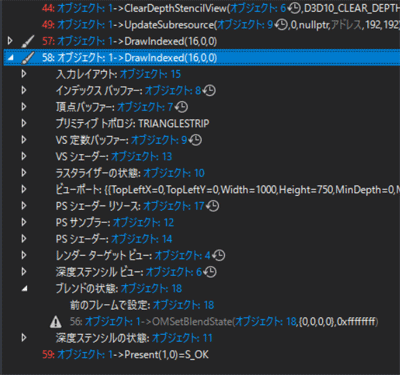Open history clock icon next to オブジェクト: 7
Viewport: 400px width, 375px height.
(182, 107)
